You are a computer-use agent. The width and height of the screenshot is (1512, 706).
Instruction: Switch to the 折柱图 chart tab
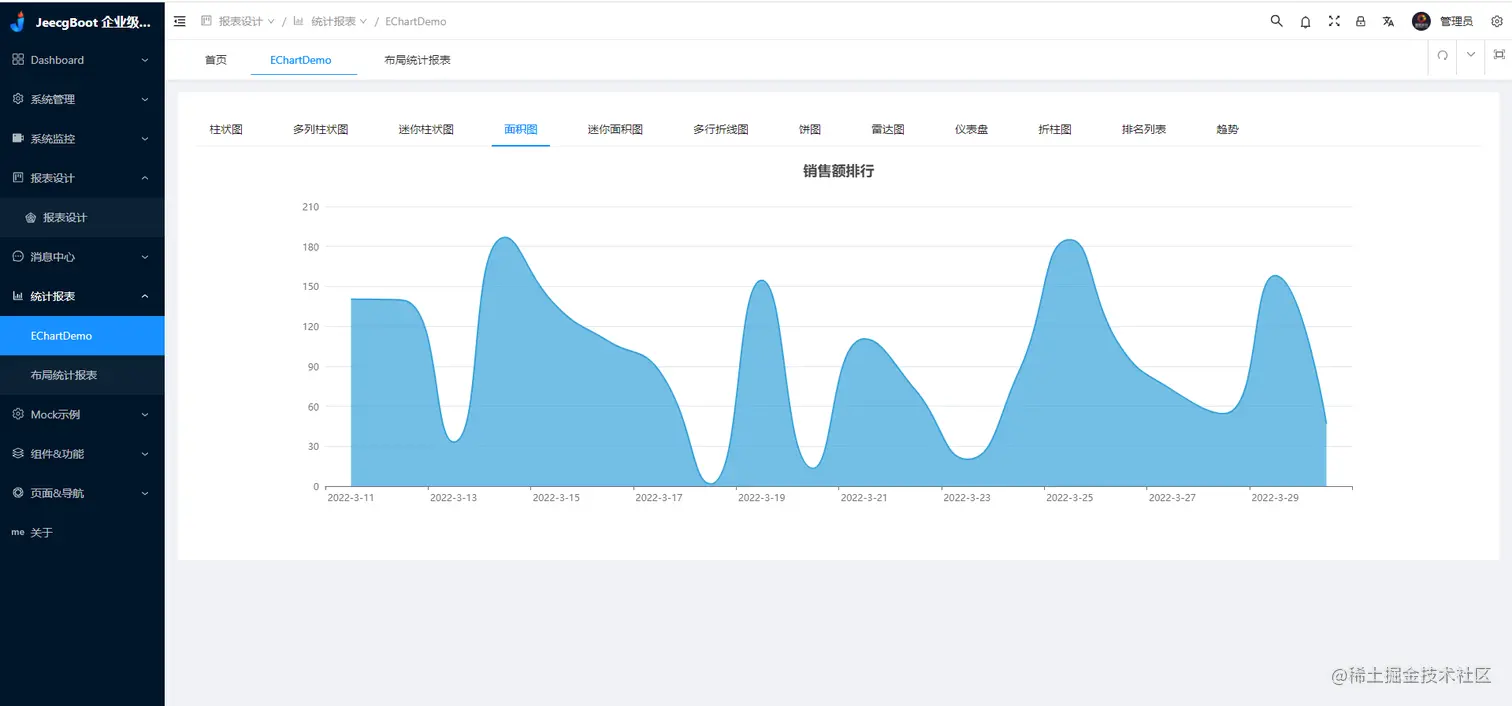[1055, 129]
